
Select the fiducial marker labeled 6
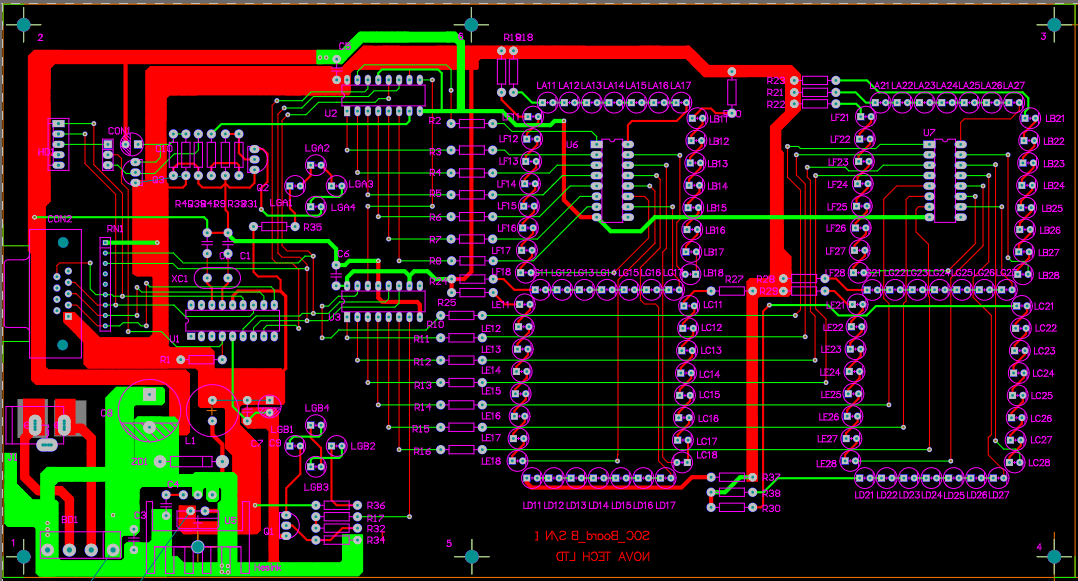[471, 24]
